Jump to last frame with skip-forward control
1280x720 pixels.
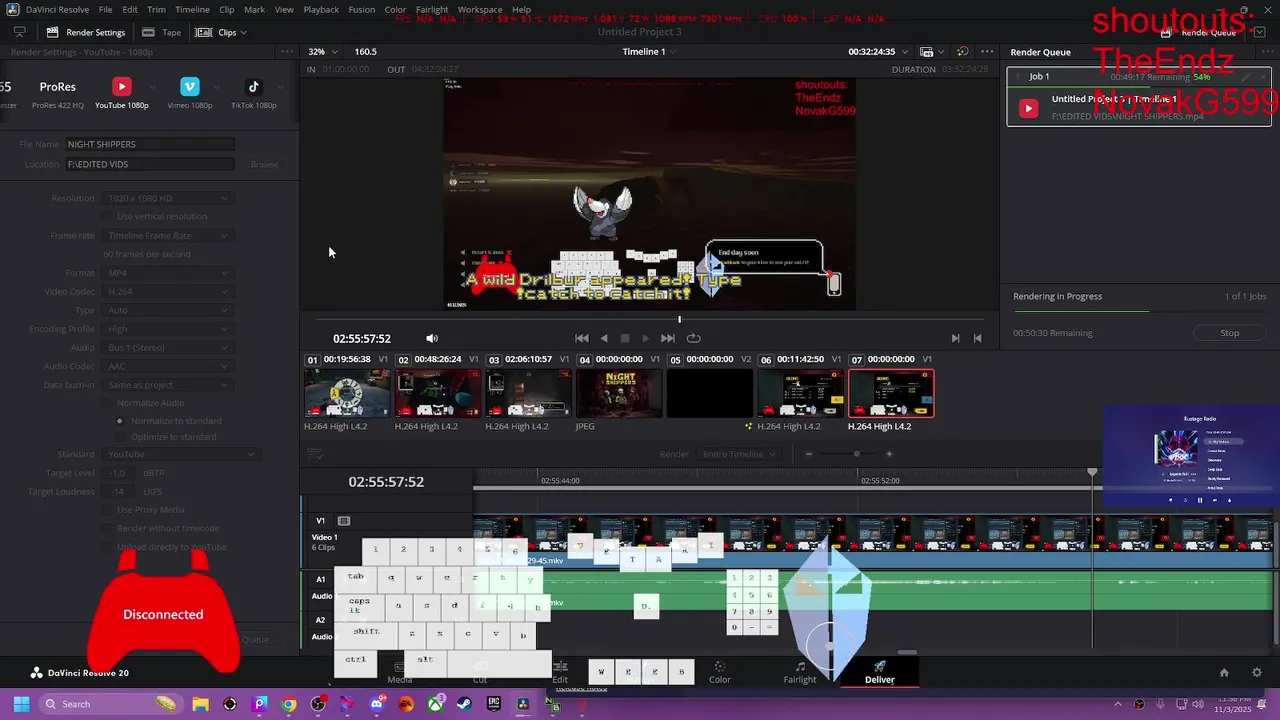click(x=668, y=338)
